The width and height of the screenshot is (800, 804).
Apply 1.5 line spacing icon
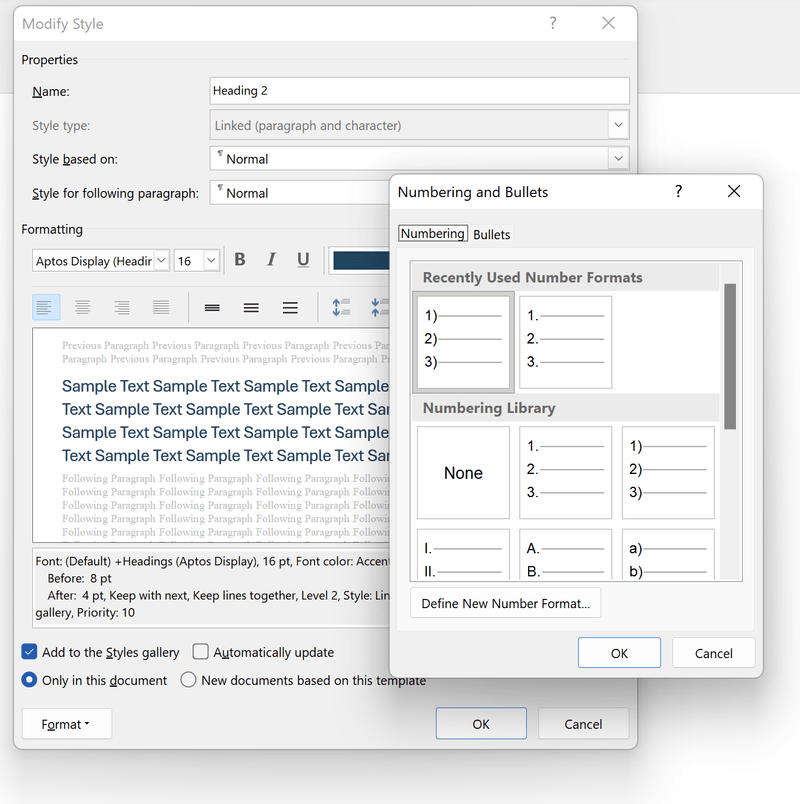[x=251, y=307]
